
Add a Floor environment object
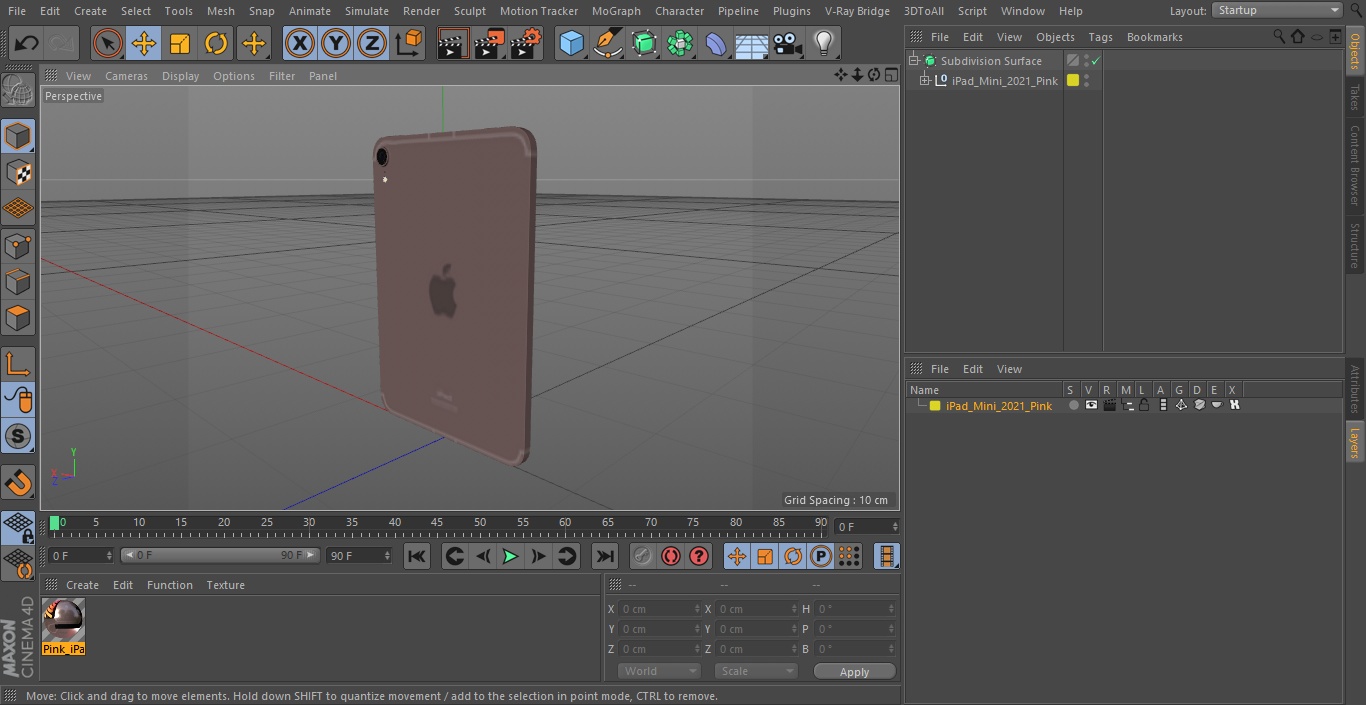click(x=752, y=43)
